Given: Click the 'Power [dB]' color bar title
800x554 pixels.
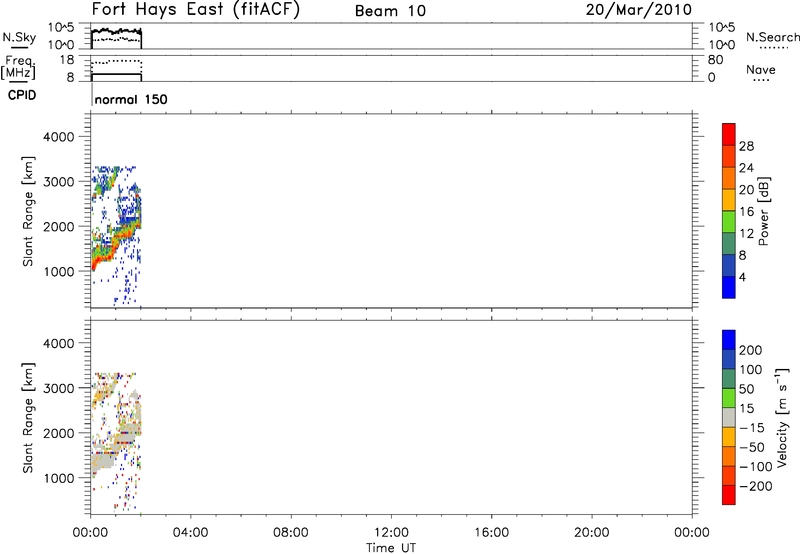Looking at the screenshot, I should pos(763,211).
